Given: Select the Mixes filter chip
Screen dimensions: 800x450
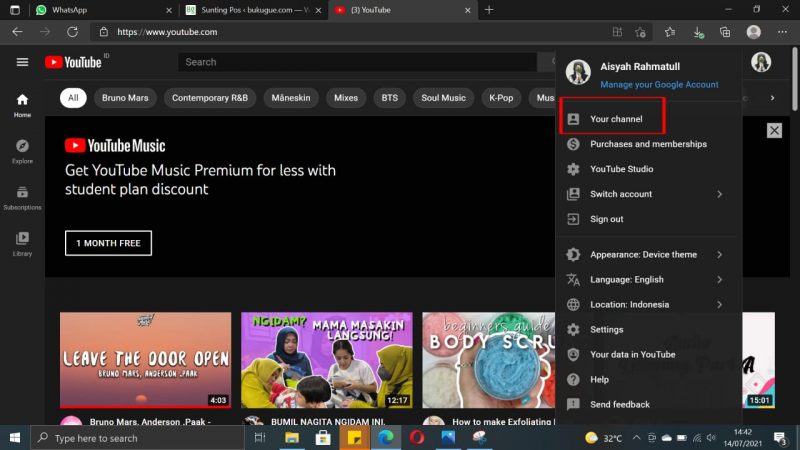Looking at the screenshot, I should [346, 97].
